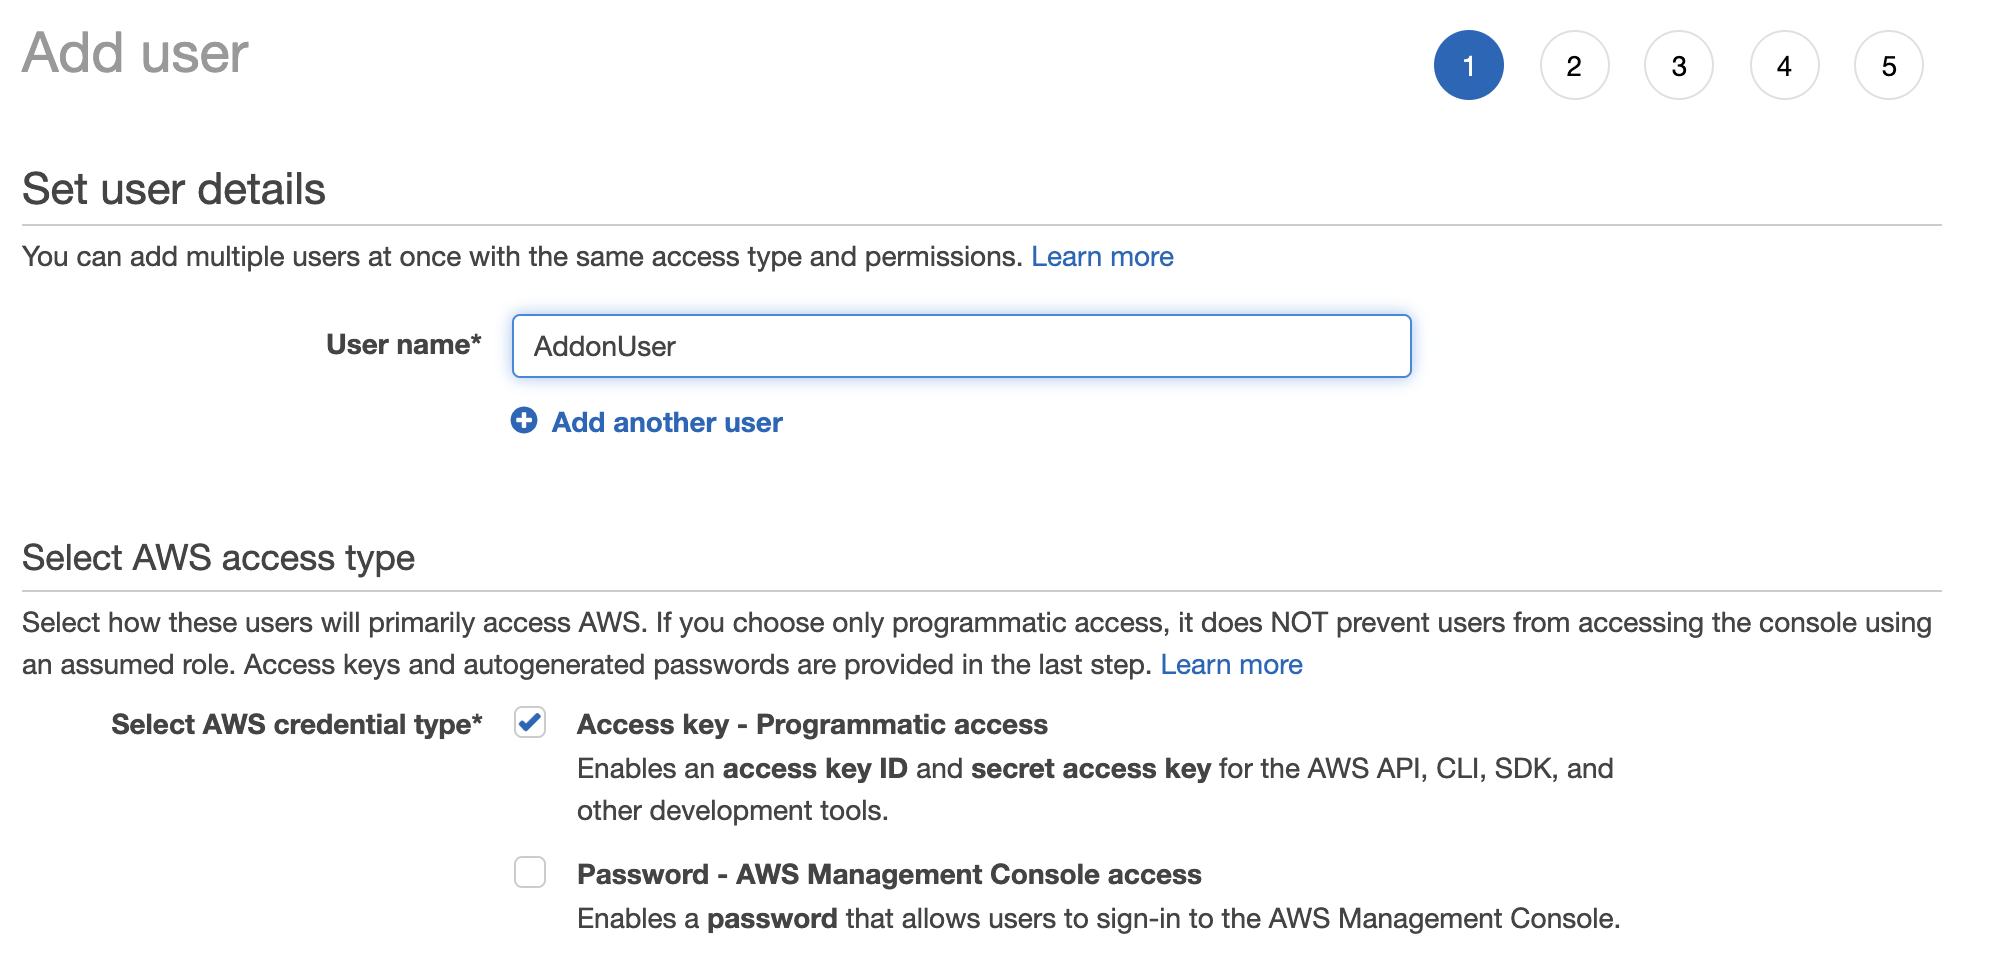The image size is (1992, 964).
Task: Open Learn more link about AWS access types
Action: [x=1231, y=665]
